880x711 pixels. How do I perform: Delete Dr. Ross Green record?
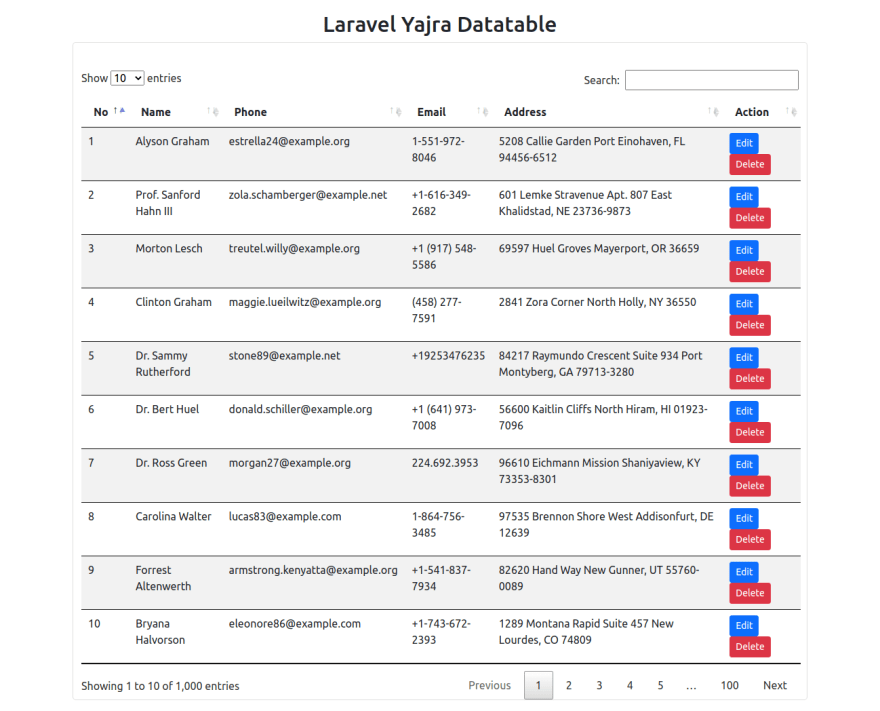pos(750,486)
